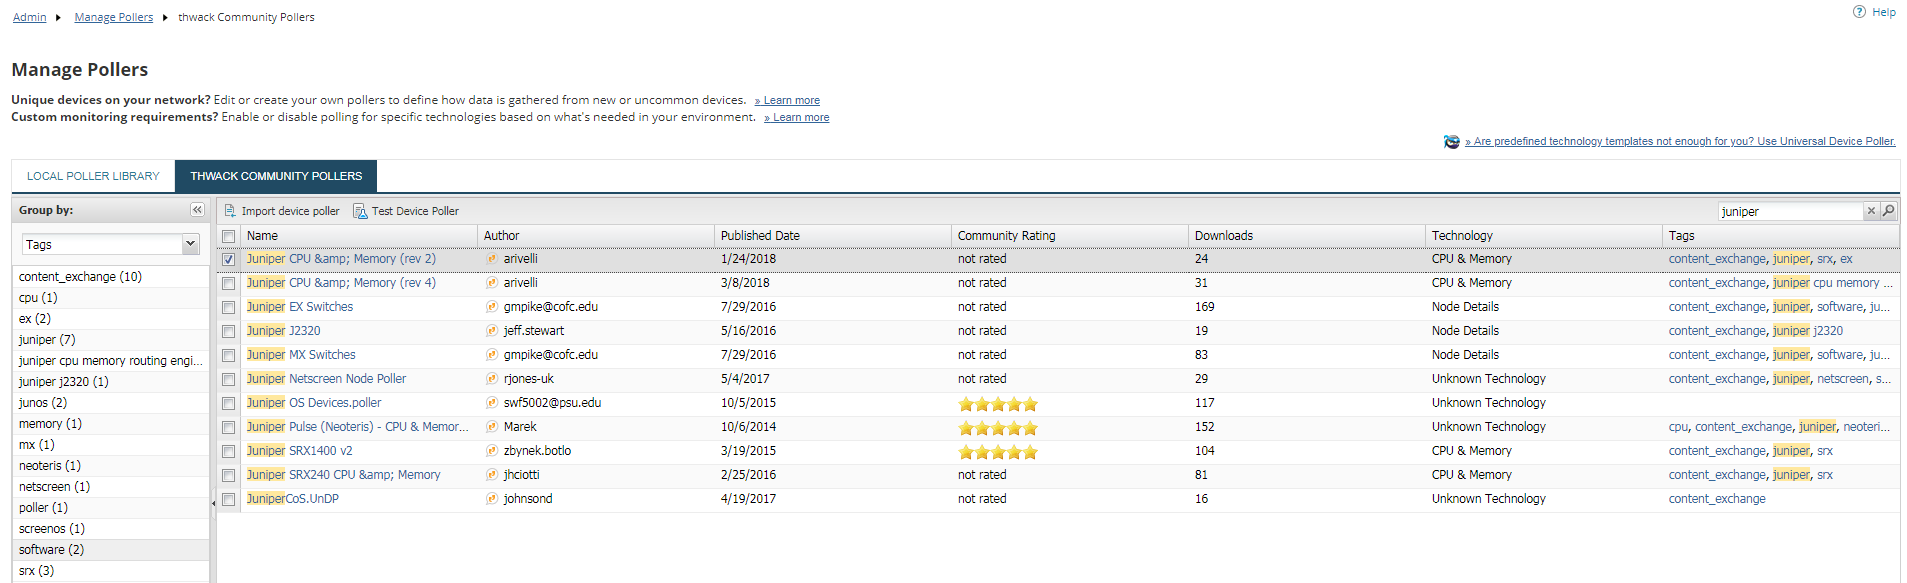
Task: Open Manage Pollers breadcrumb link
Action: pyautogui.click(x=114, y=17)
